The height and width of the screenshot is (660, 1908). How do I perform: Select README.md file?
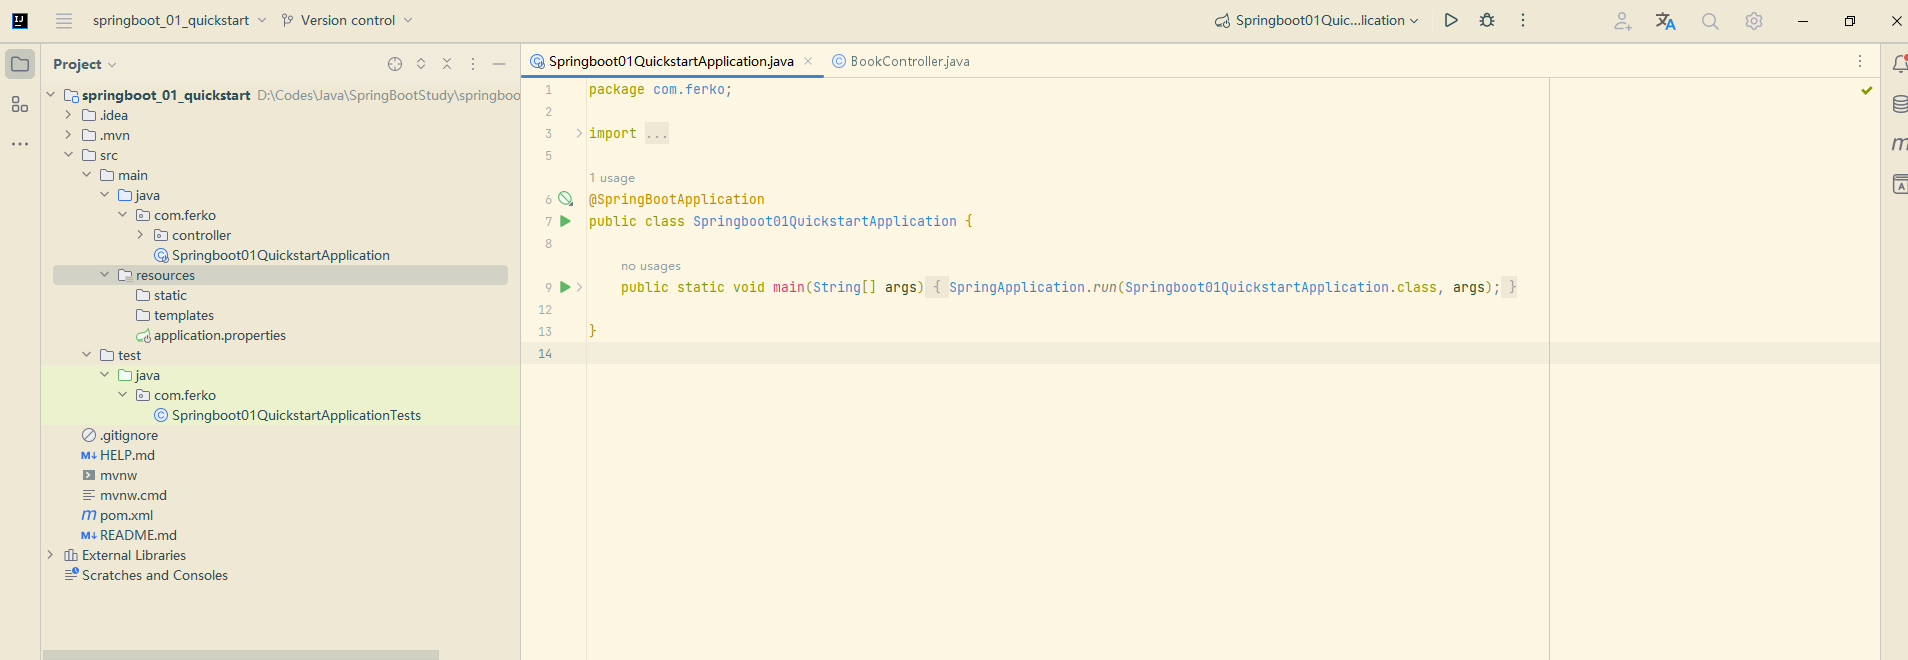point(138,535)
